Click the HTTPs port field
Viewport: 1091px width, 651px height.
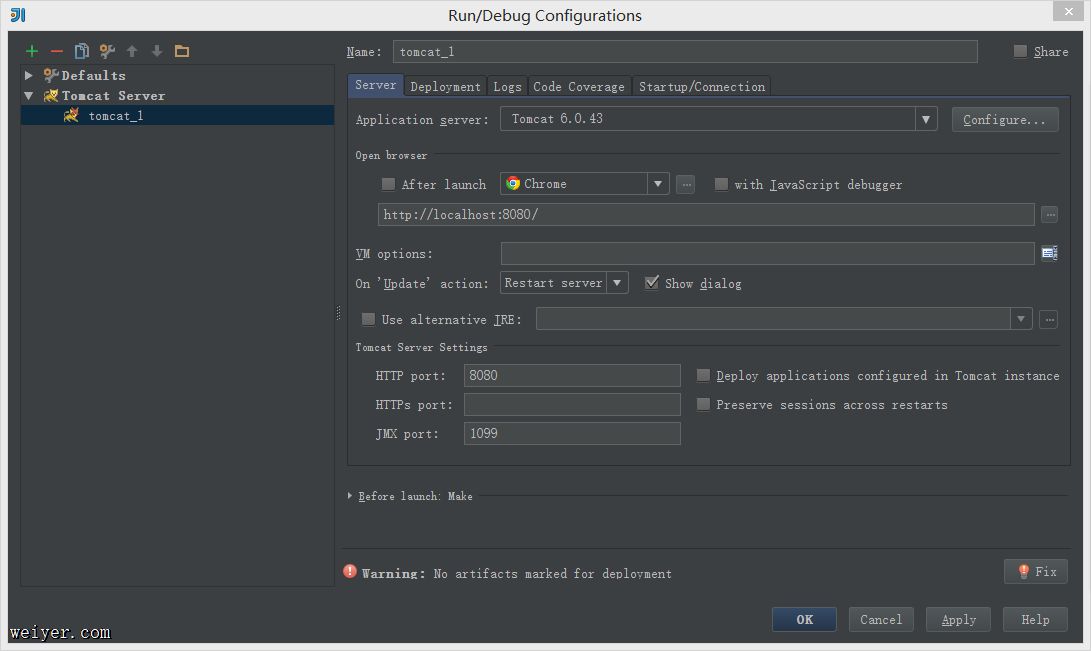pyautogui.click(x=572, y=405)
